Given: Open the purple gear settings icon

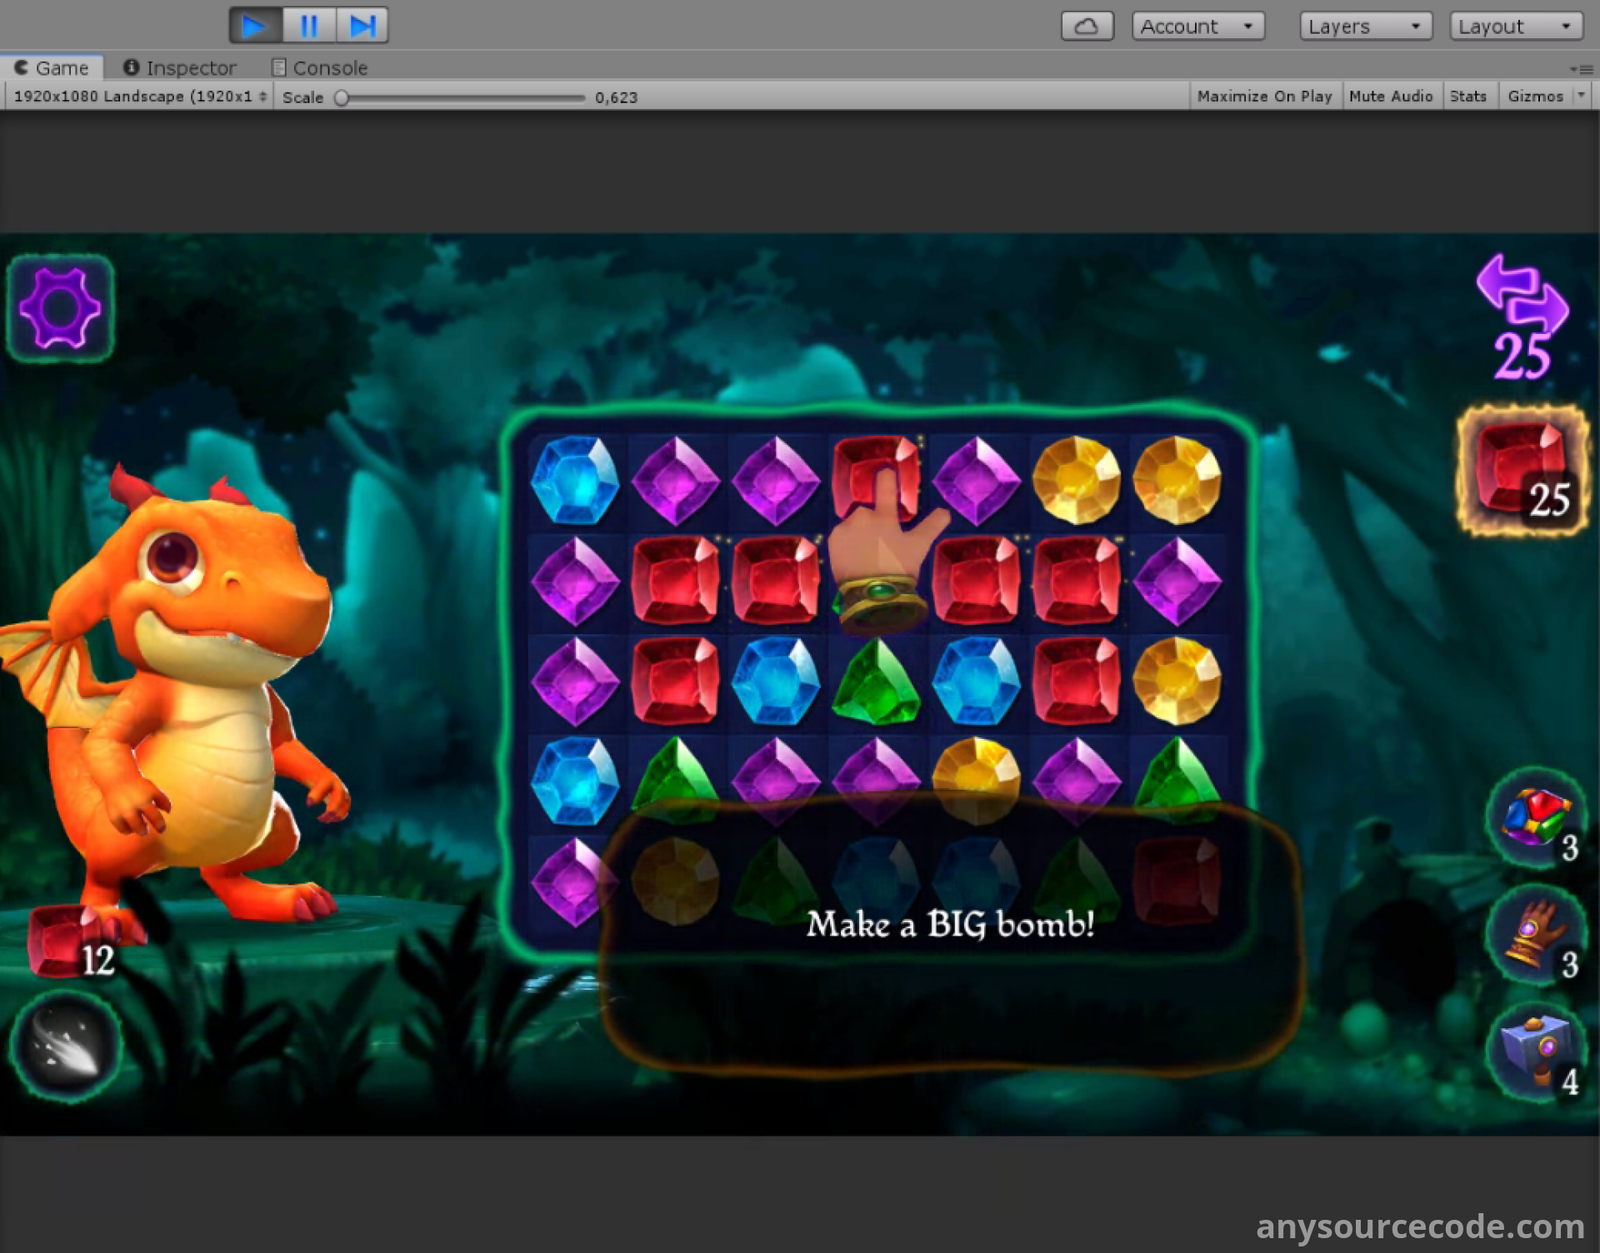Looking at the screenshot, I should 60,308.
